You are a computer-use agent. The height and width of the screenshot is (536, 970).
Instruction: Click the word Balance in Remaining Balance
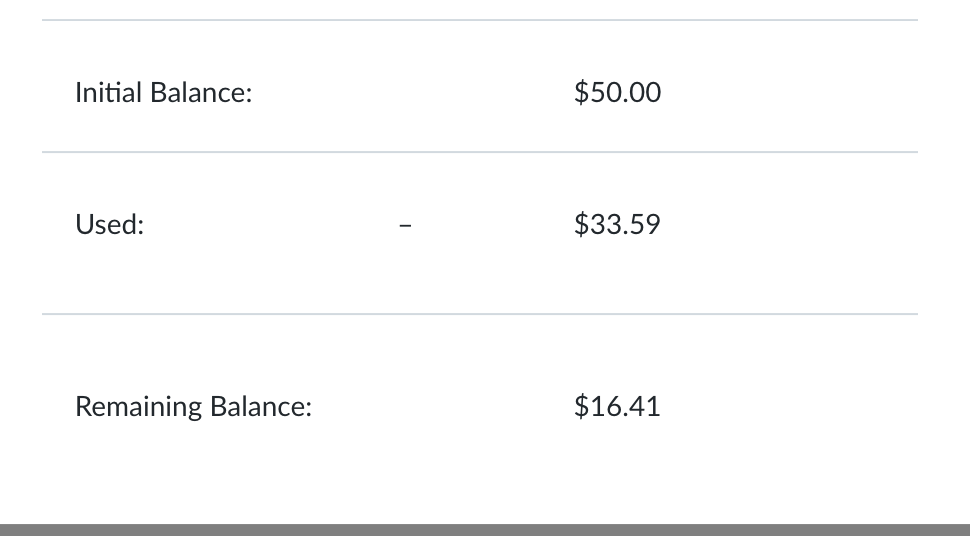pyautogui.click(x=261, y=407)
